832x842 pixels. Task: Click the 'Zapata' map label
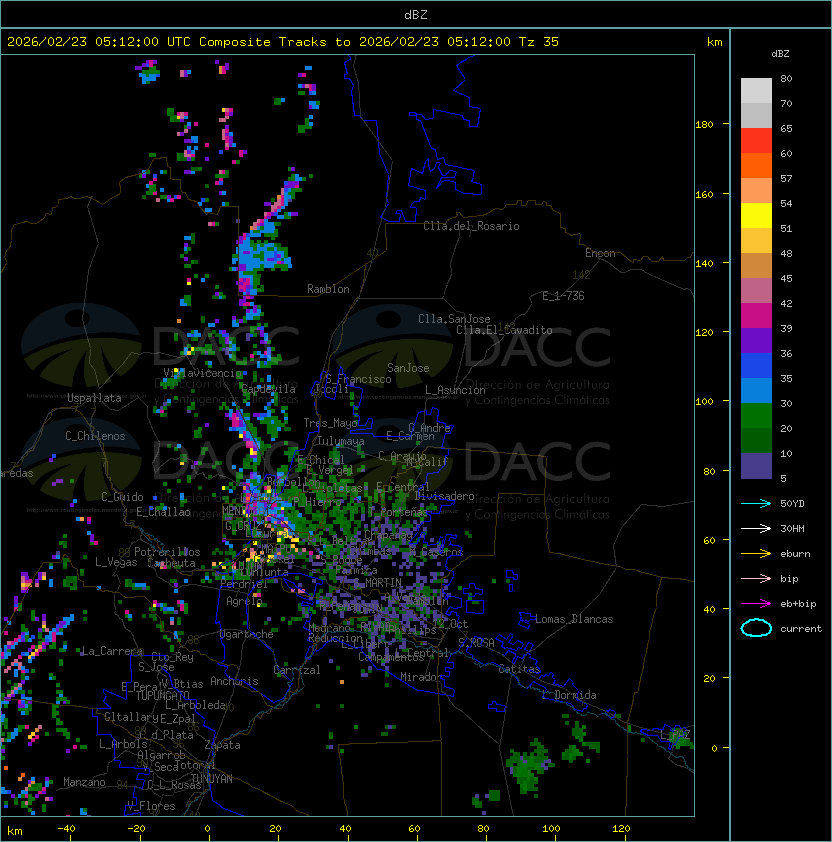[x=222, y=745]
